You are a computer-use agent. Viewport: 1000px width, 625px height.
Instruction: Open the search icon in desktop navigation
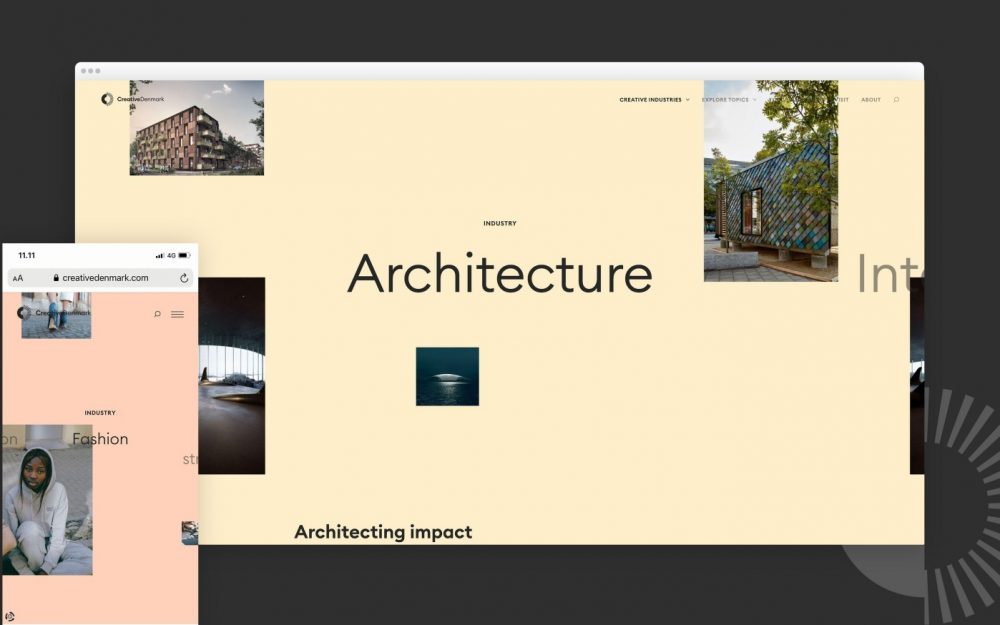[x=896, y=99]
